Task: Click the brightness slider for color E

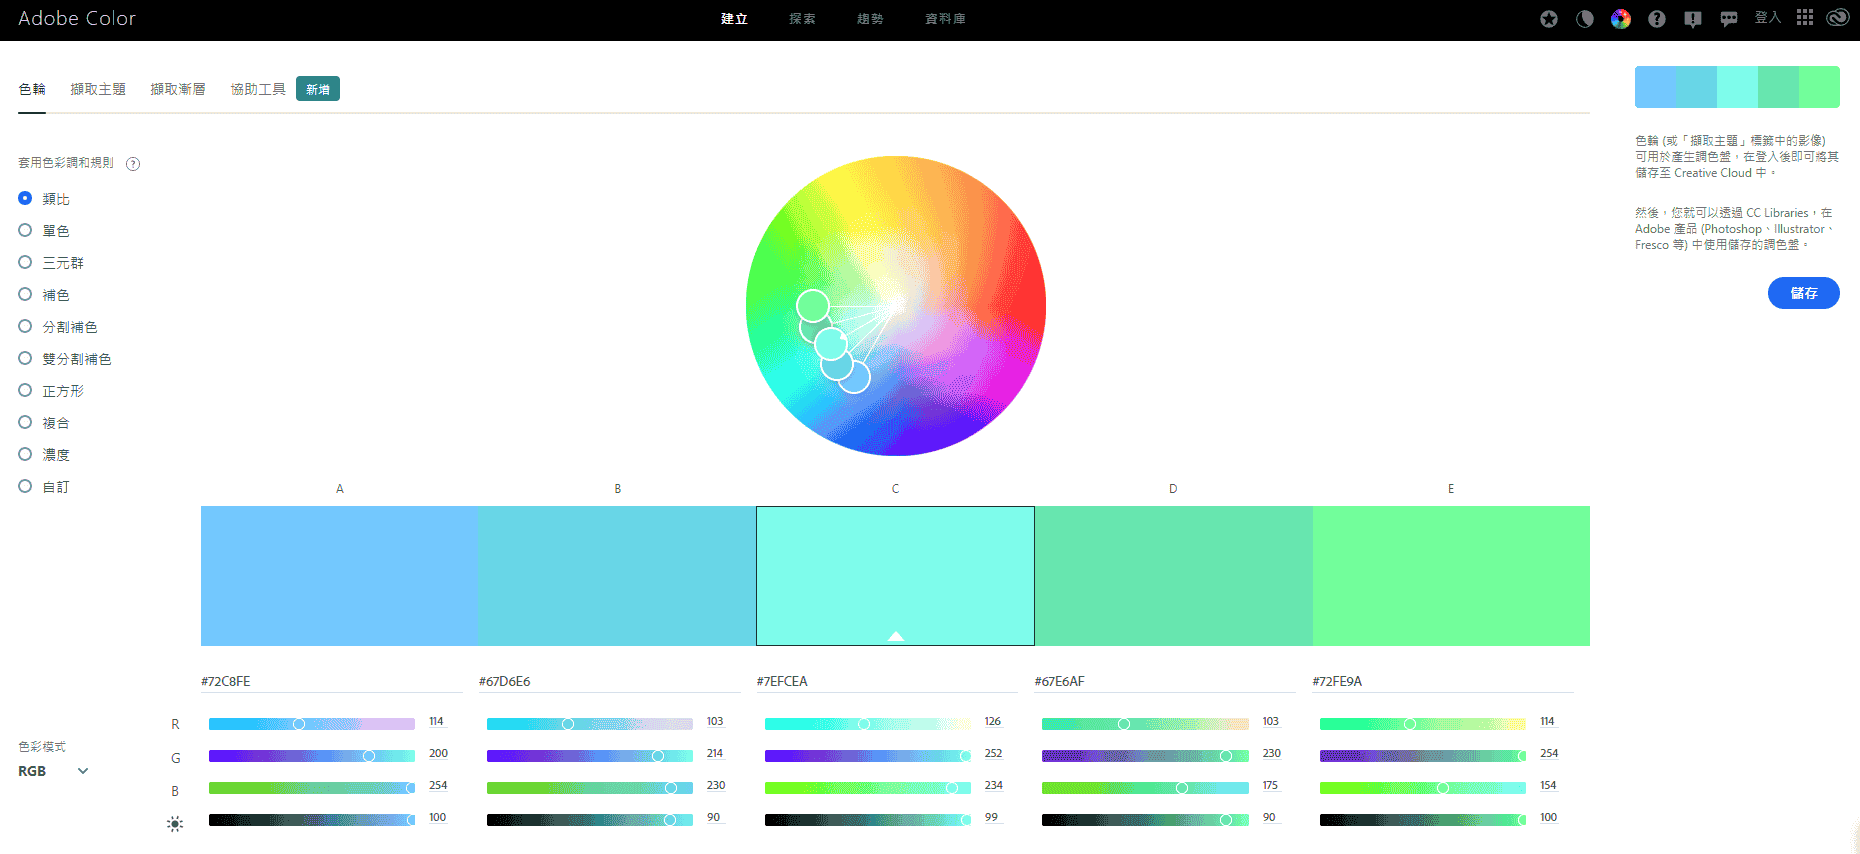Action: pyautogui.click(x=1422, y=820)
